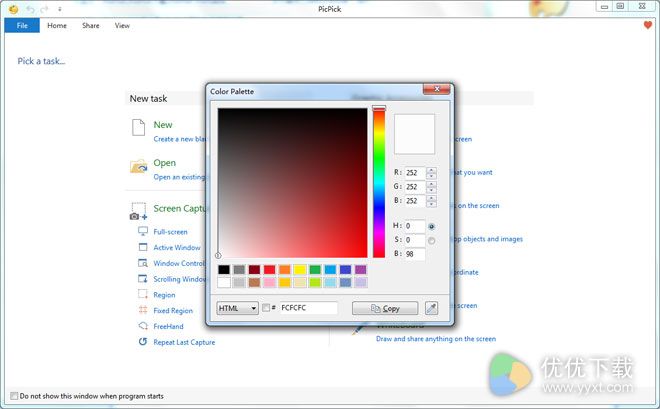Click the FreeHand lasso icon
The width and height of the screenshot is (660, 409).
[x=143, y=326]
